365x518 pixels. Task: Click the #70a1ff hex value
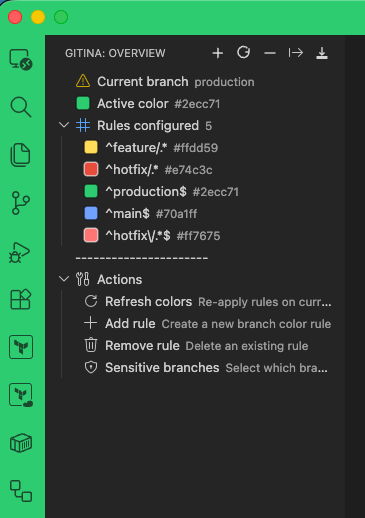click(176, 214)
